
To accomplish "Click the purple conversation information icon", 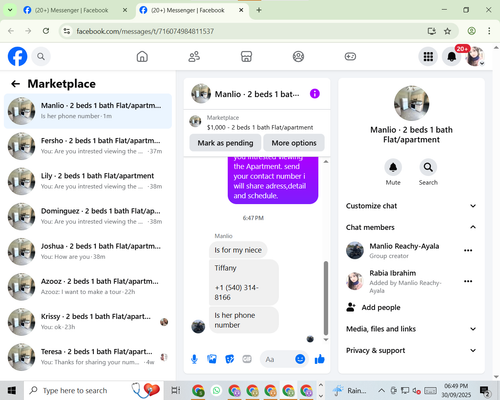I will tap(315, 94).
